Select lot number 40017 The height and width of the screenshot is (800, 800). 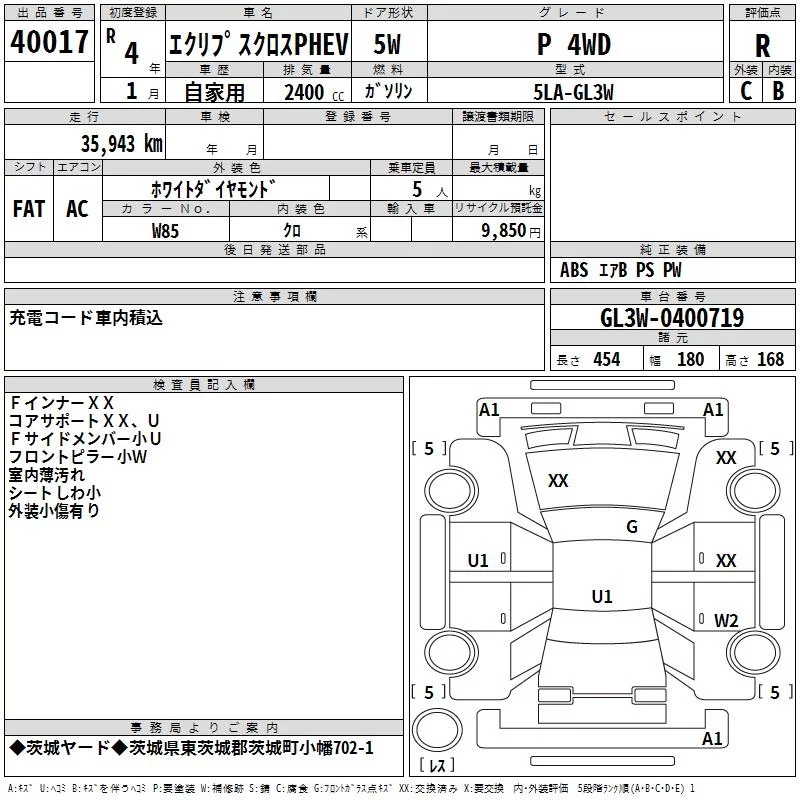pyautogui.click(x=49, y=42)
